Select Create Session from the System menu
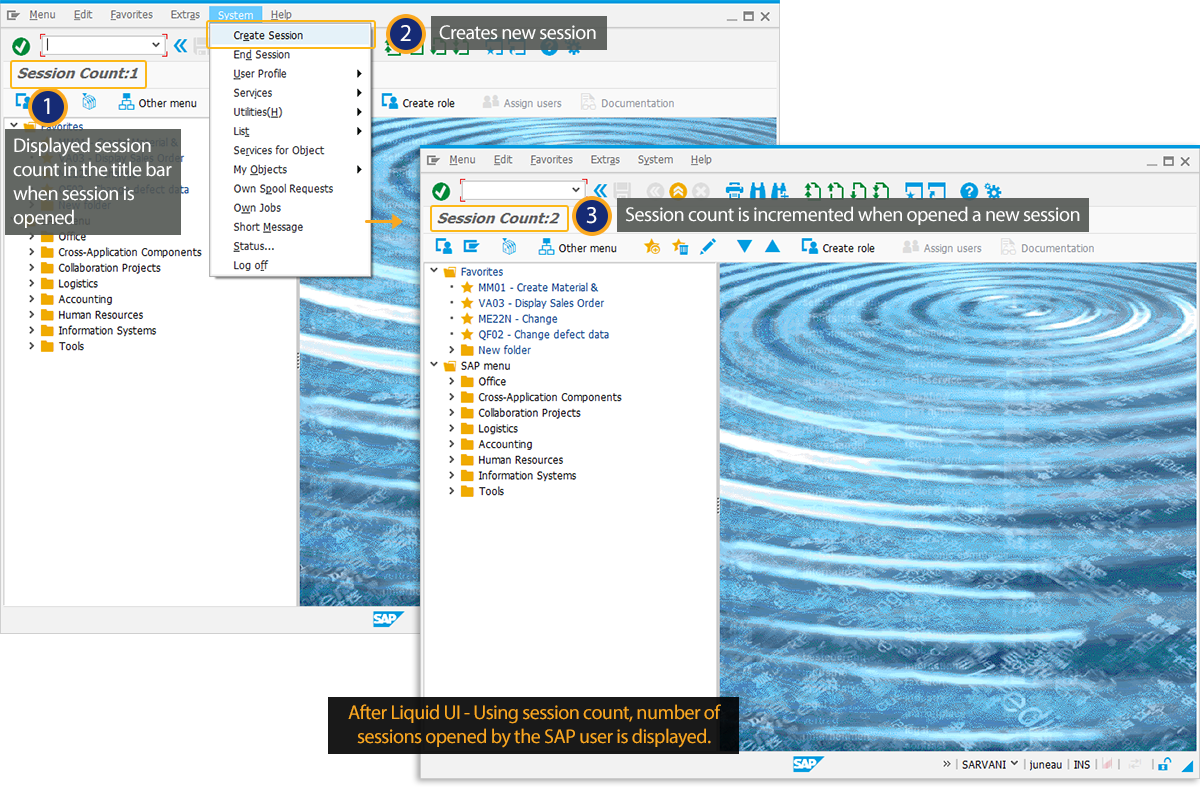 (290, 35)
